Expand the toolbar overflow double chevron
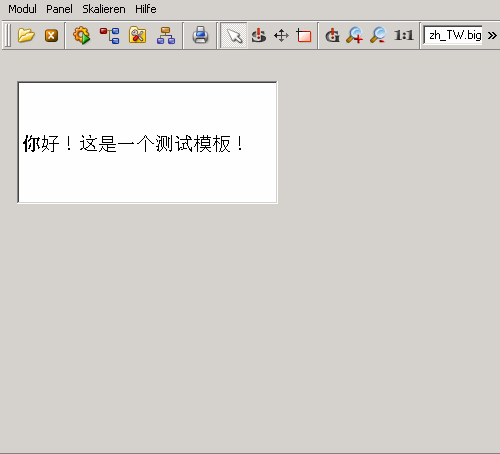The width and height of the screenshot is (500, 454). pos(492,35)
